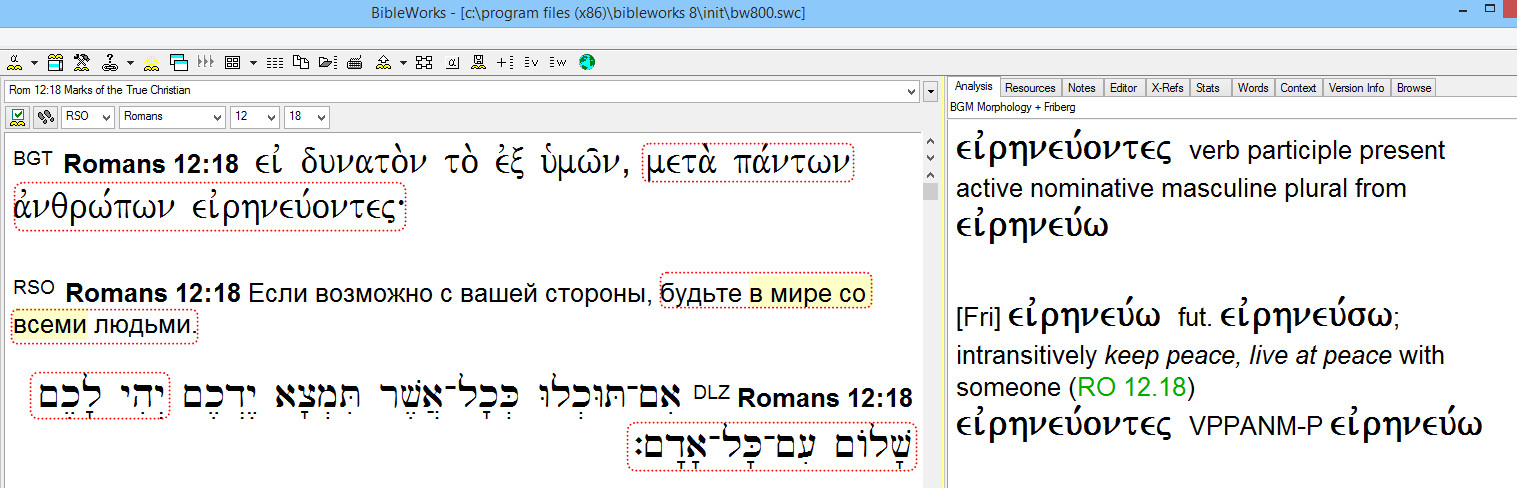The width and height of the screenshot is (1517, 488).
Task: Click the keyboard icon on toolbar
Action: 355,63
